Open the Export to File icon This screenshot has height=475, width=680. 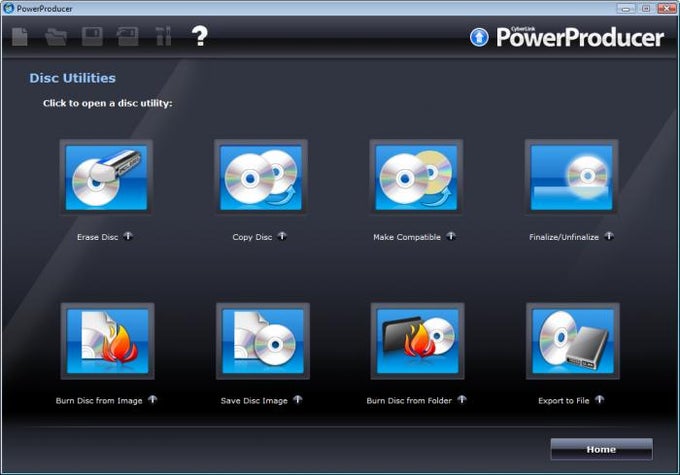tap(573, 341)
